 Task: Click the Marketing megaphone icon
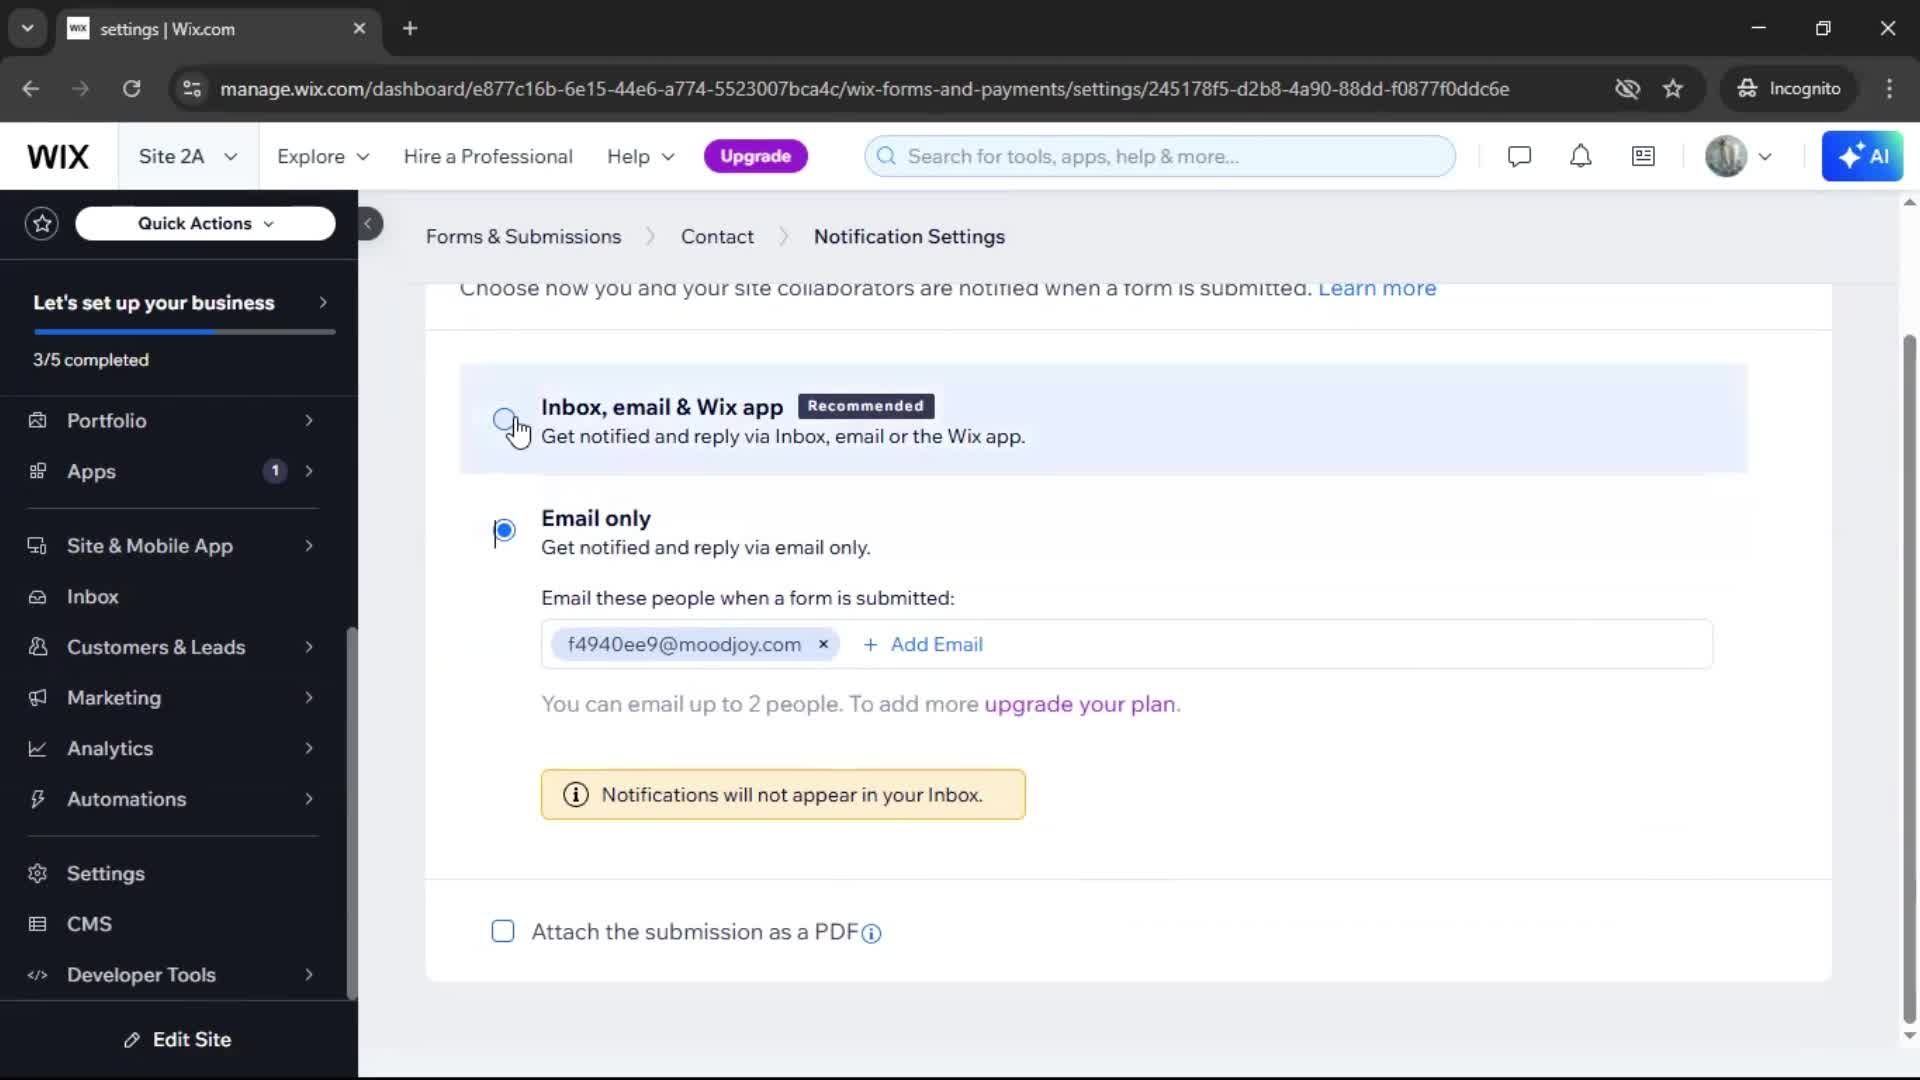point(38,698)
